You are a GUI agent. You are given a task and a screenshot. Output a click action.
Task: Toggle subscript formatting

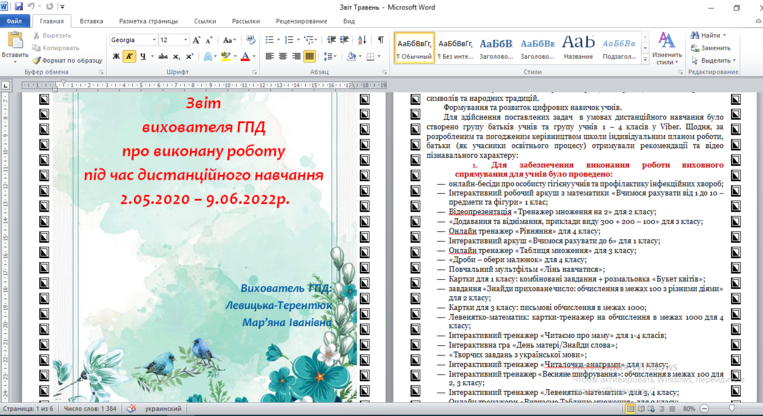click(x=176, y=56)
